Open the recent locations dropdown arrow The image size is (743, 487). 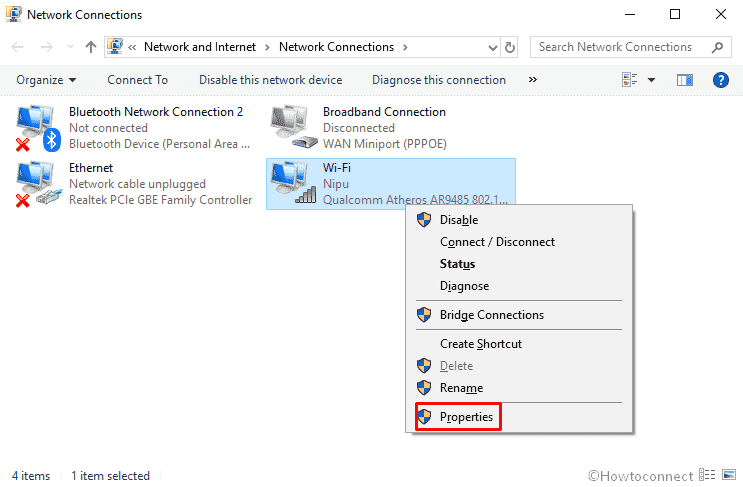point(71,46)
